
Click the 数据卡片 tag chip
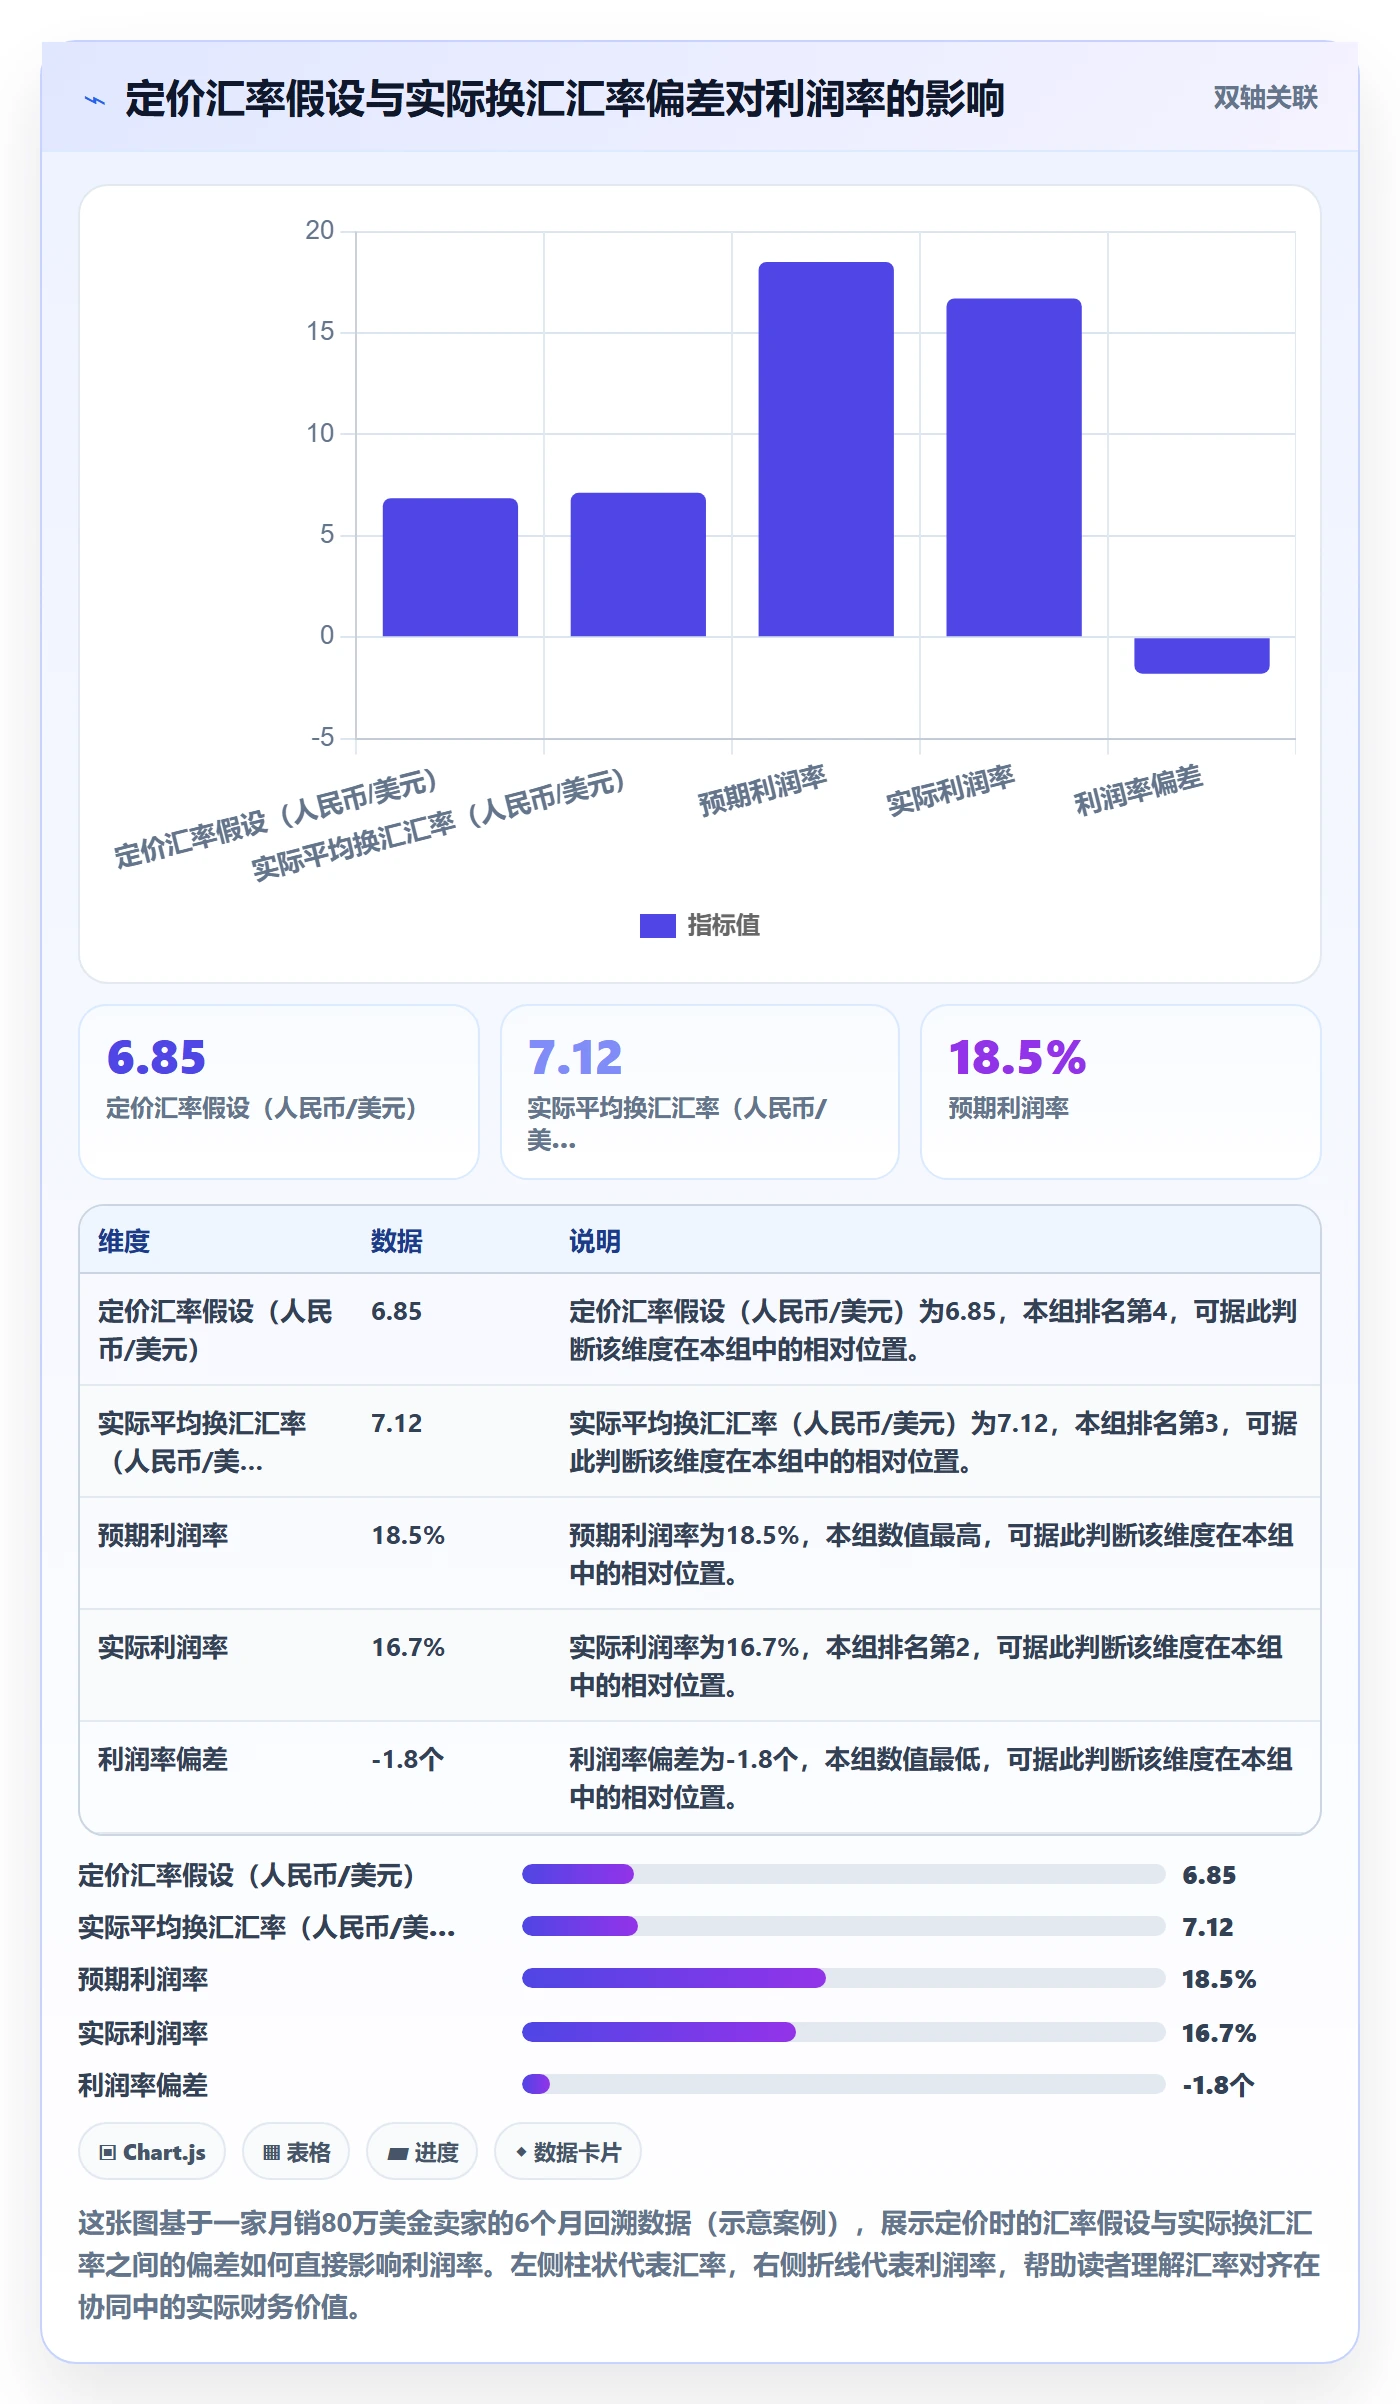(568, 2151)
